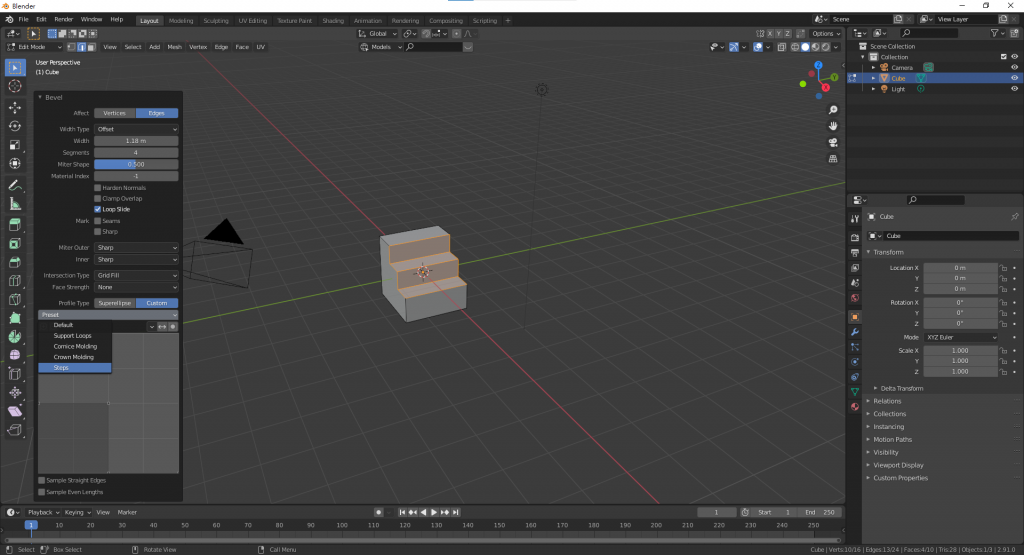Open Render properties tab icon
The image size is (1024, 555).
pyautogui.click(x=855, y=237)
